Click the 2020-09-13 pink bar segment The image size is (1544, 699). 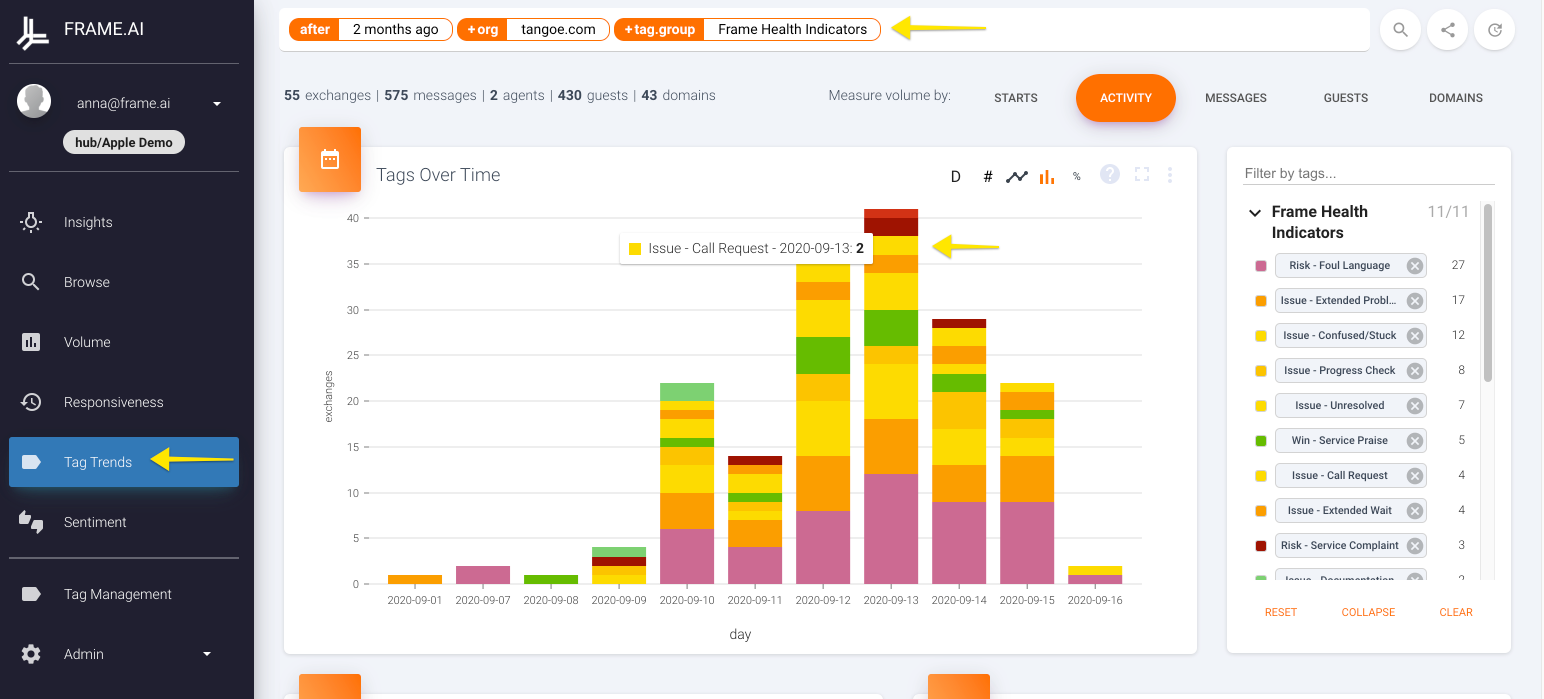891,529
